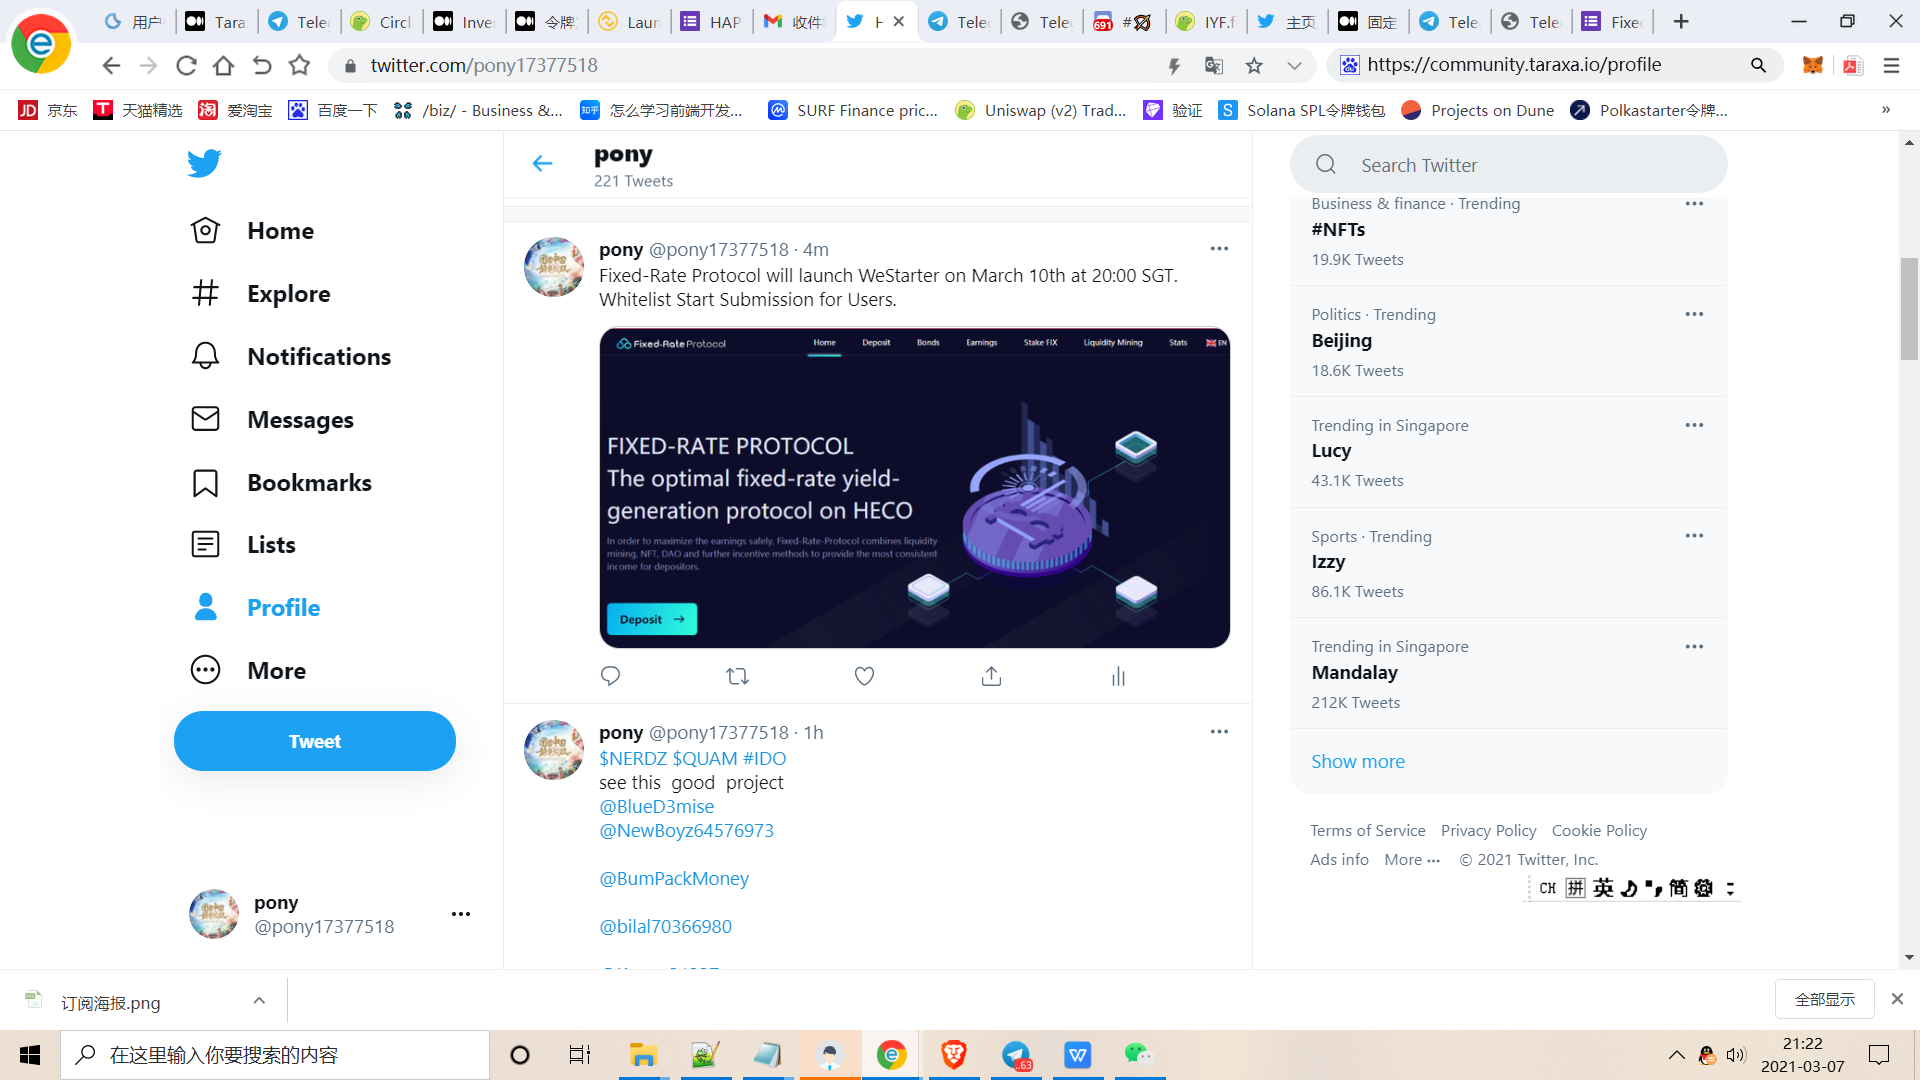The height and width of the screenshot is (1080, 1920).
Task: Open options for the Beijing trend
Action: coord(1694,314)
